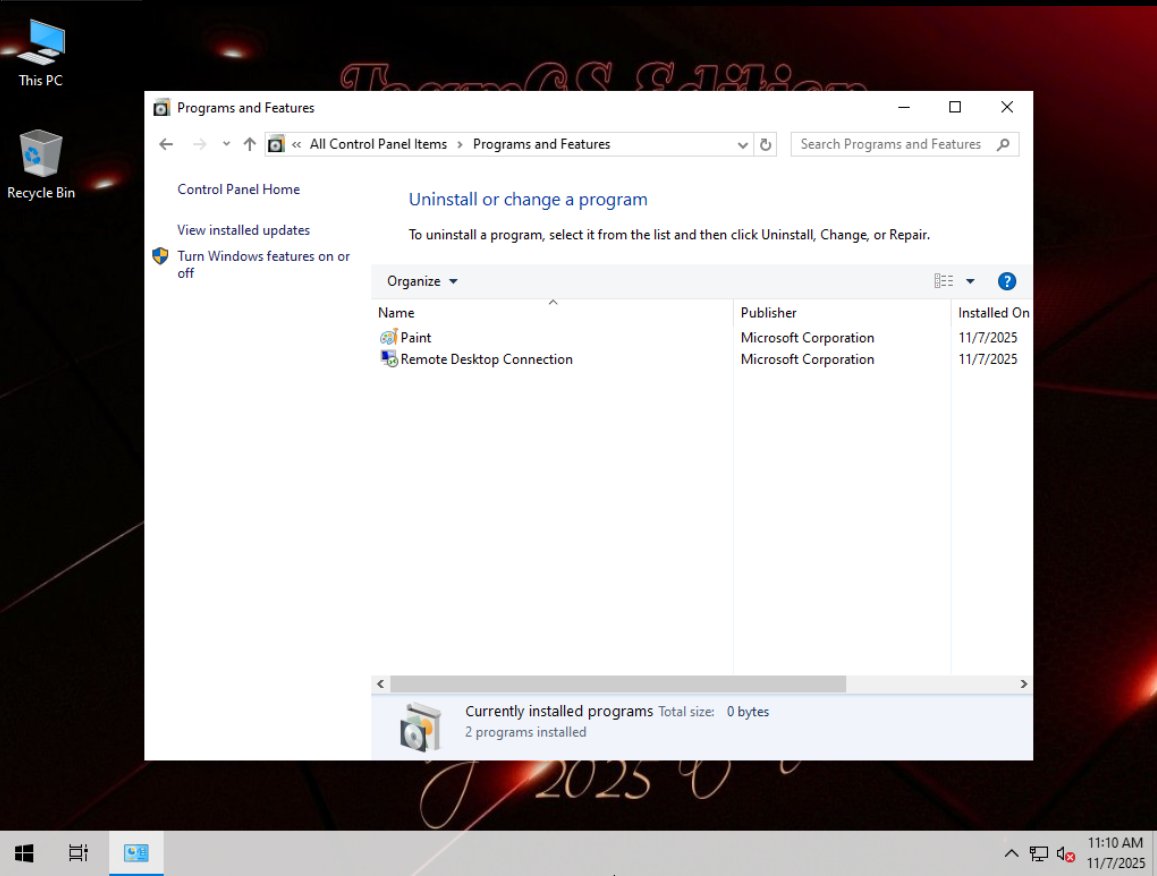Sort by the Installed On column header
This screenshot has height=876, width=1157.
point(992,313)
